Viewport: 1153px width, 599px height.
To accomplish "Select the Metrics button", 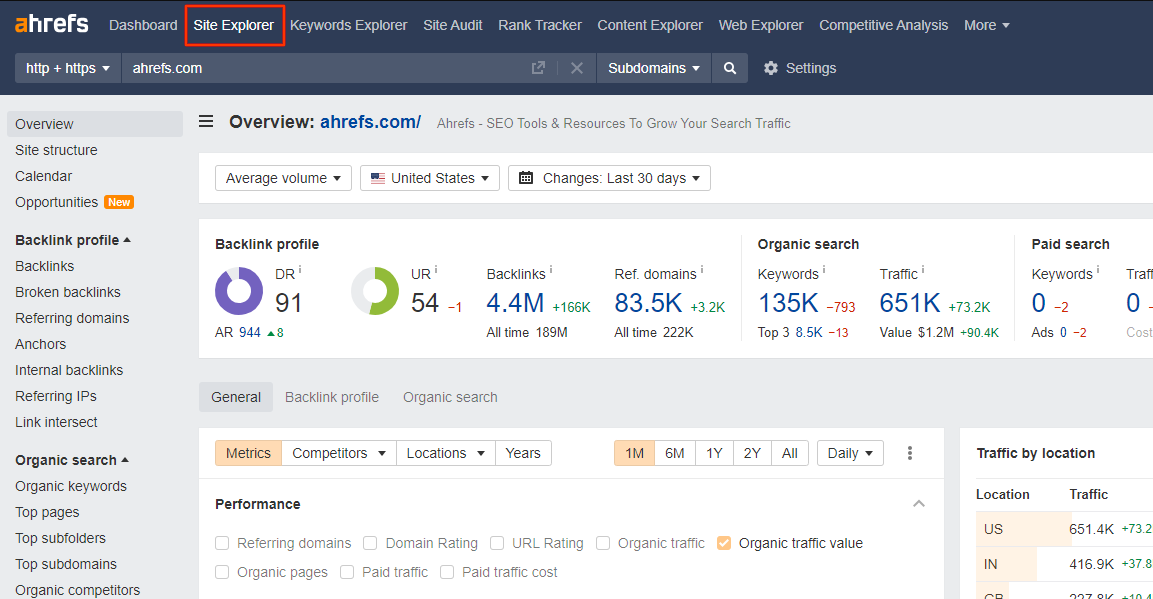I will (249, 453).
